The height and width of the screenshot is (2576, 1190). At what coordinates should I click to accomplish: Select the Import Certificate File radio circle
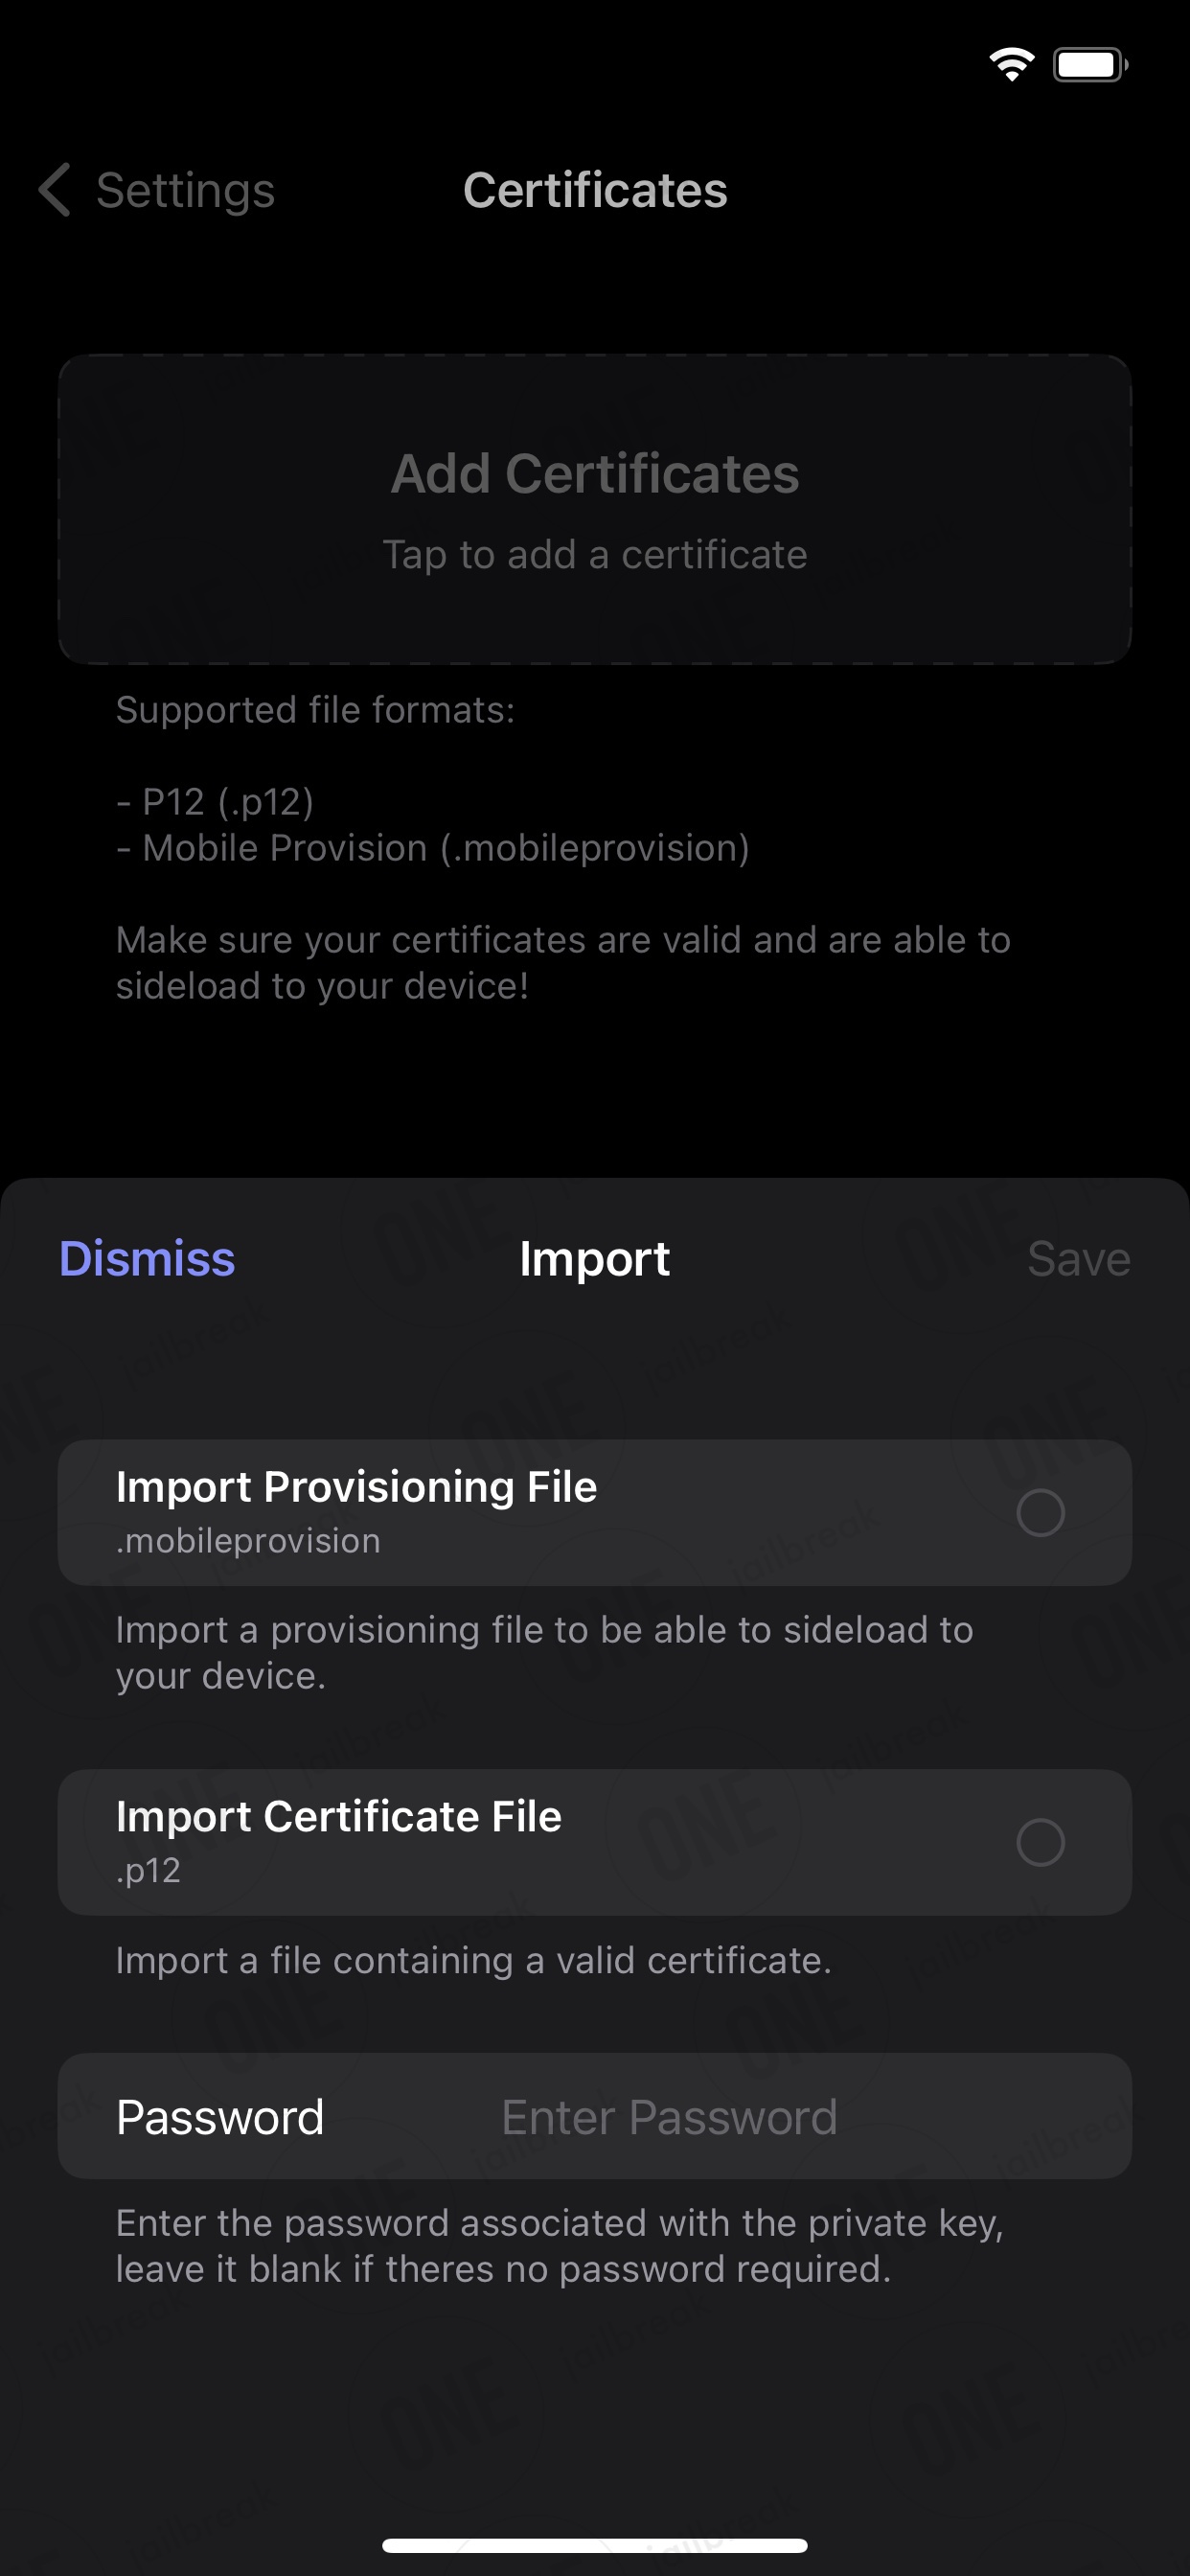point(1040,1843)
